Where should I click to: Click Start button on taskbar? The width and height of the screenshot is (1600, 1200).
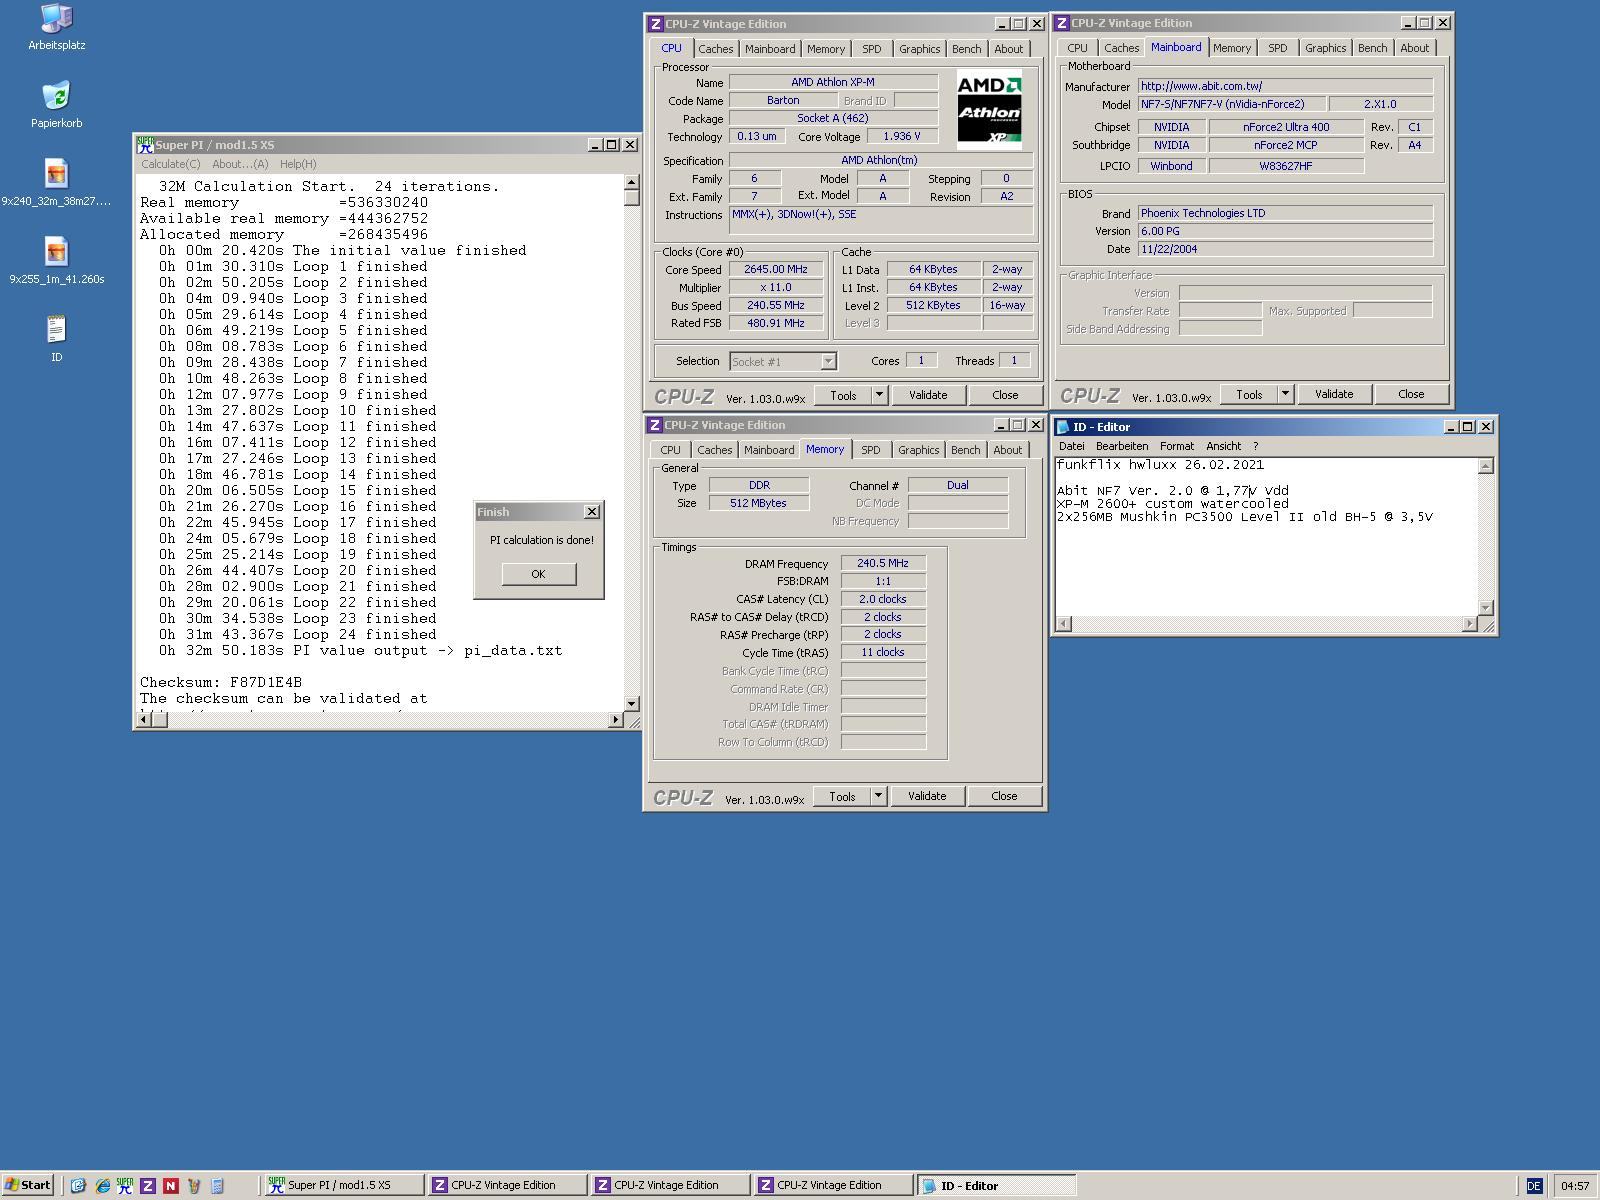tap(27, 1186)
